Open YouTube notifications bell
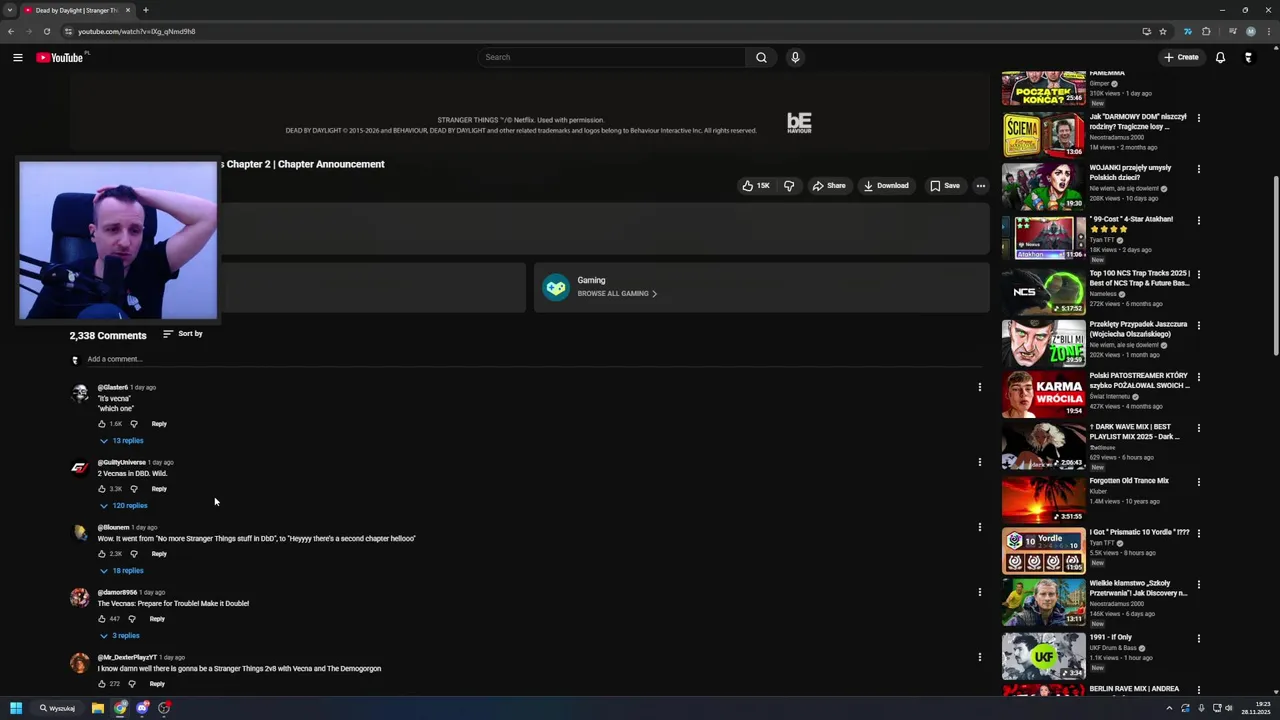 (1220, 57)
